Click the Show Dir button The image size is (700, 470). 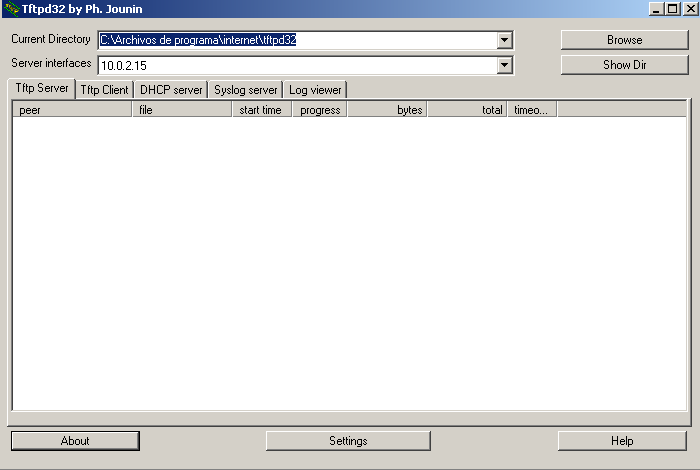pyautogui.click(x=624, y=65)
